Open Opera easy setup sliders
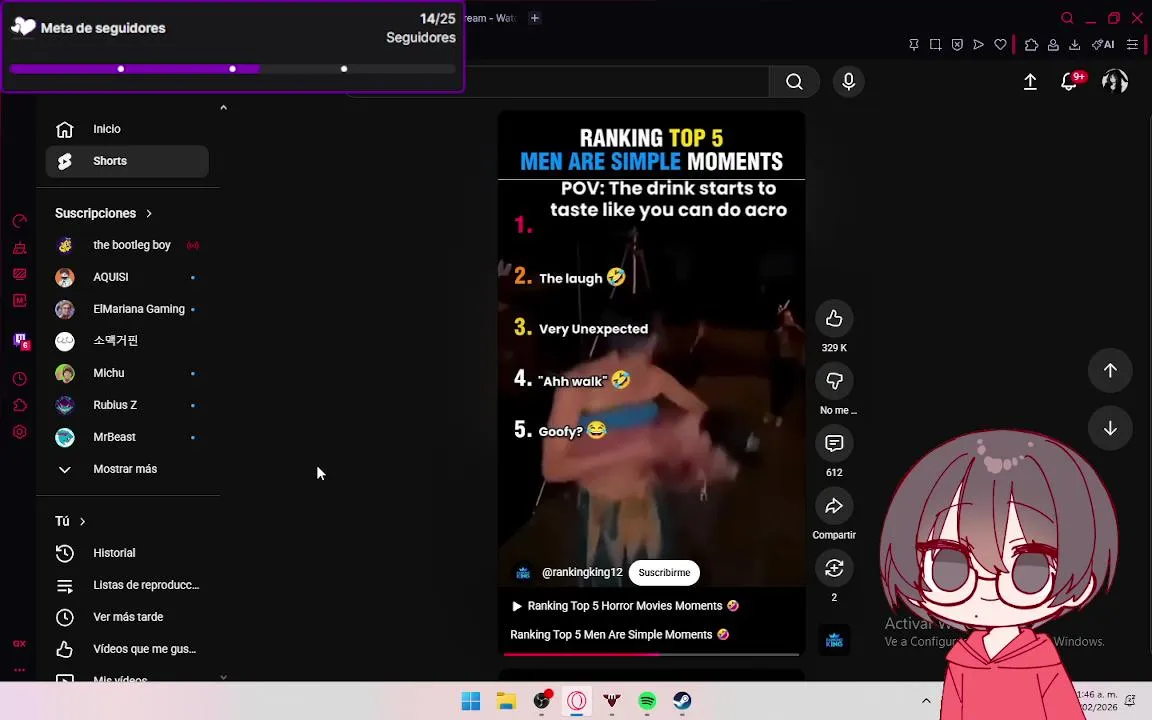Screen dimensions: 1152x720 pos(1133,45)
